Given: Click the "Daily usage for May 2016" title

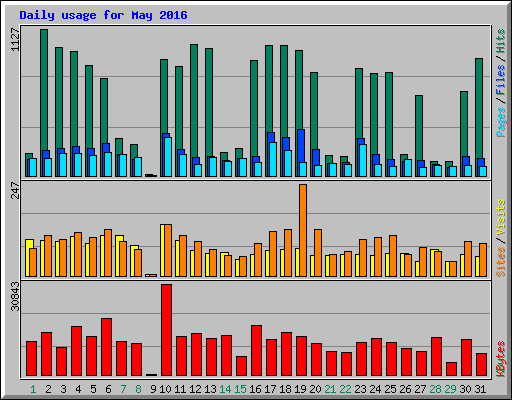Looking at the screenshot, I should [x=103, y=15].
